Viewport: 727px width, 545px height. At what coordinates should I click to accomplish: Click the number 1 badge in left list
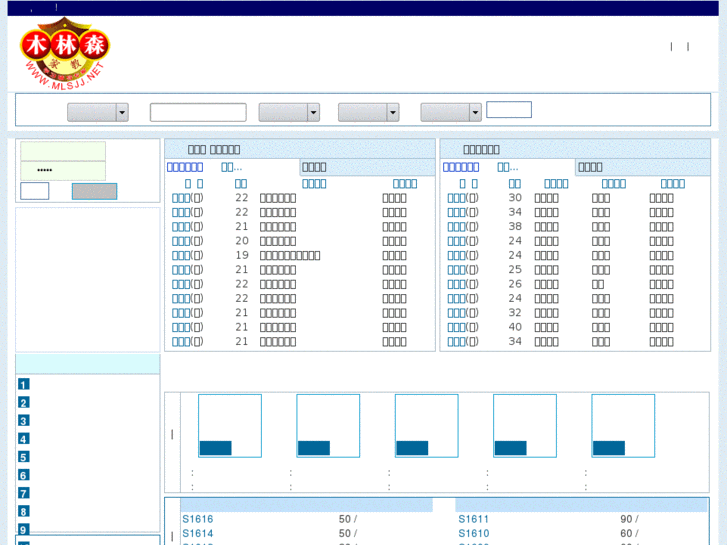click(23, 384)
